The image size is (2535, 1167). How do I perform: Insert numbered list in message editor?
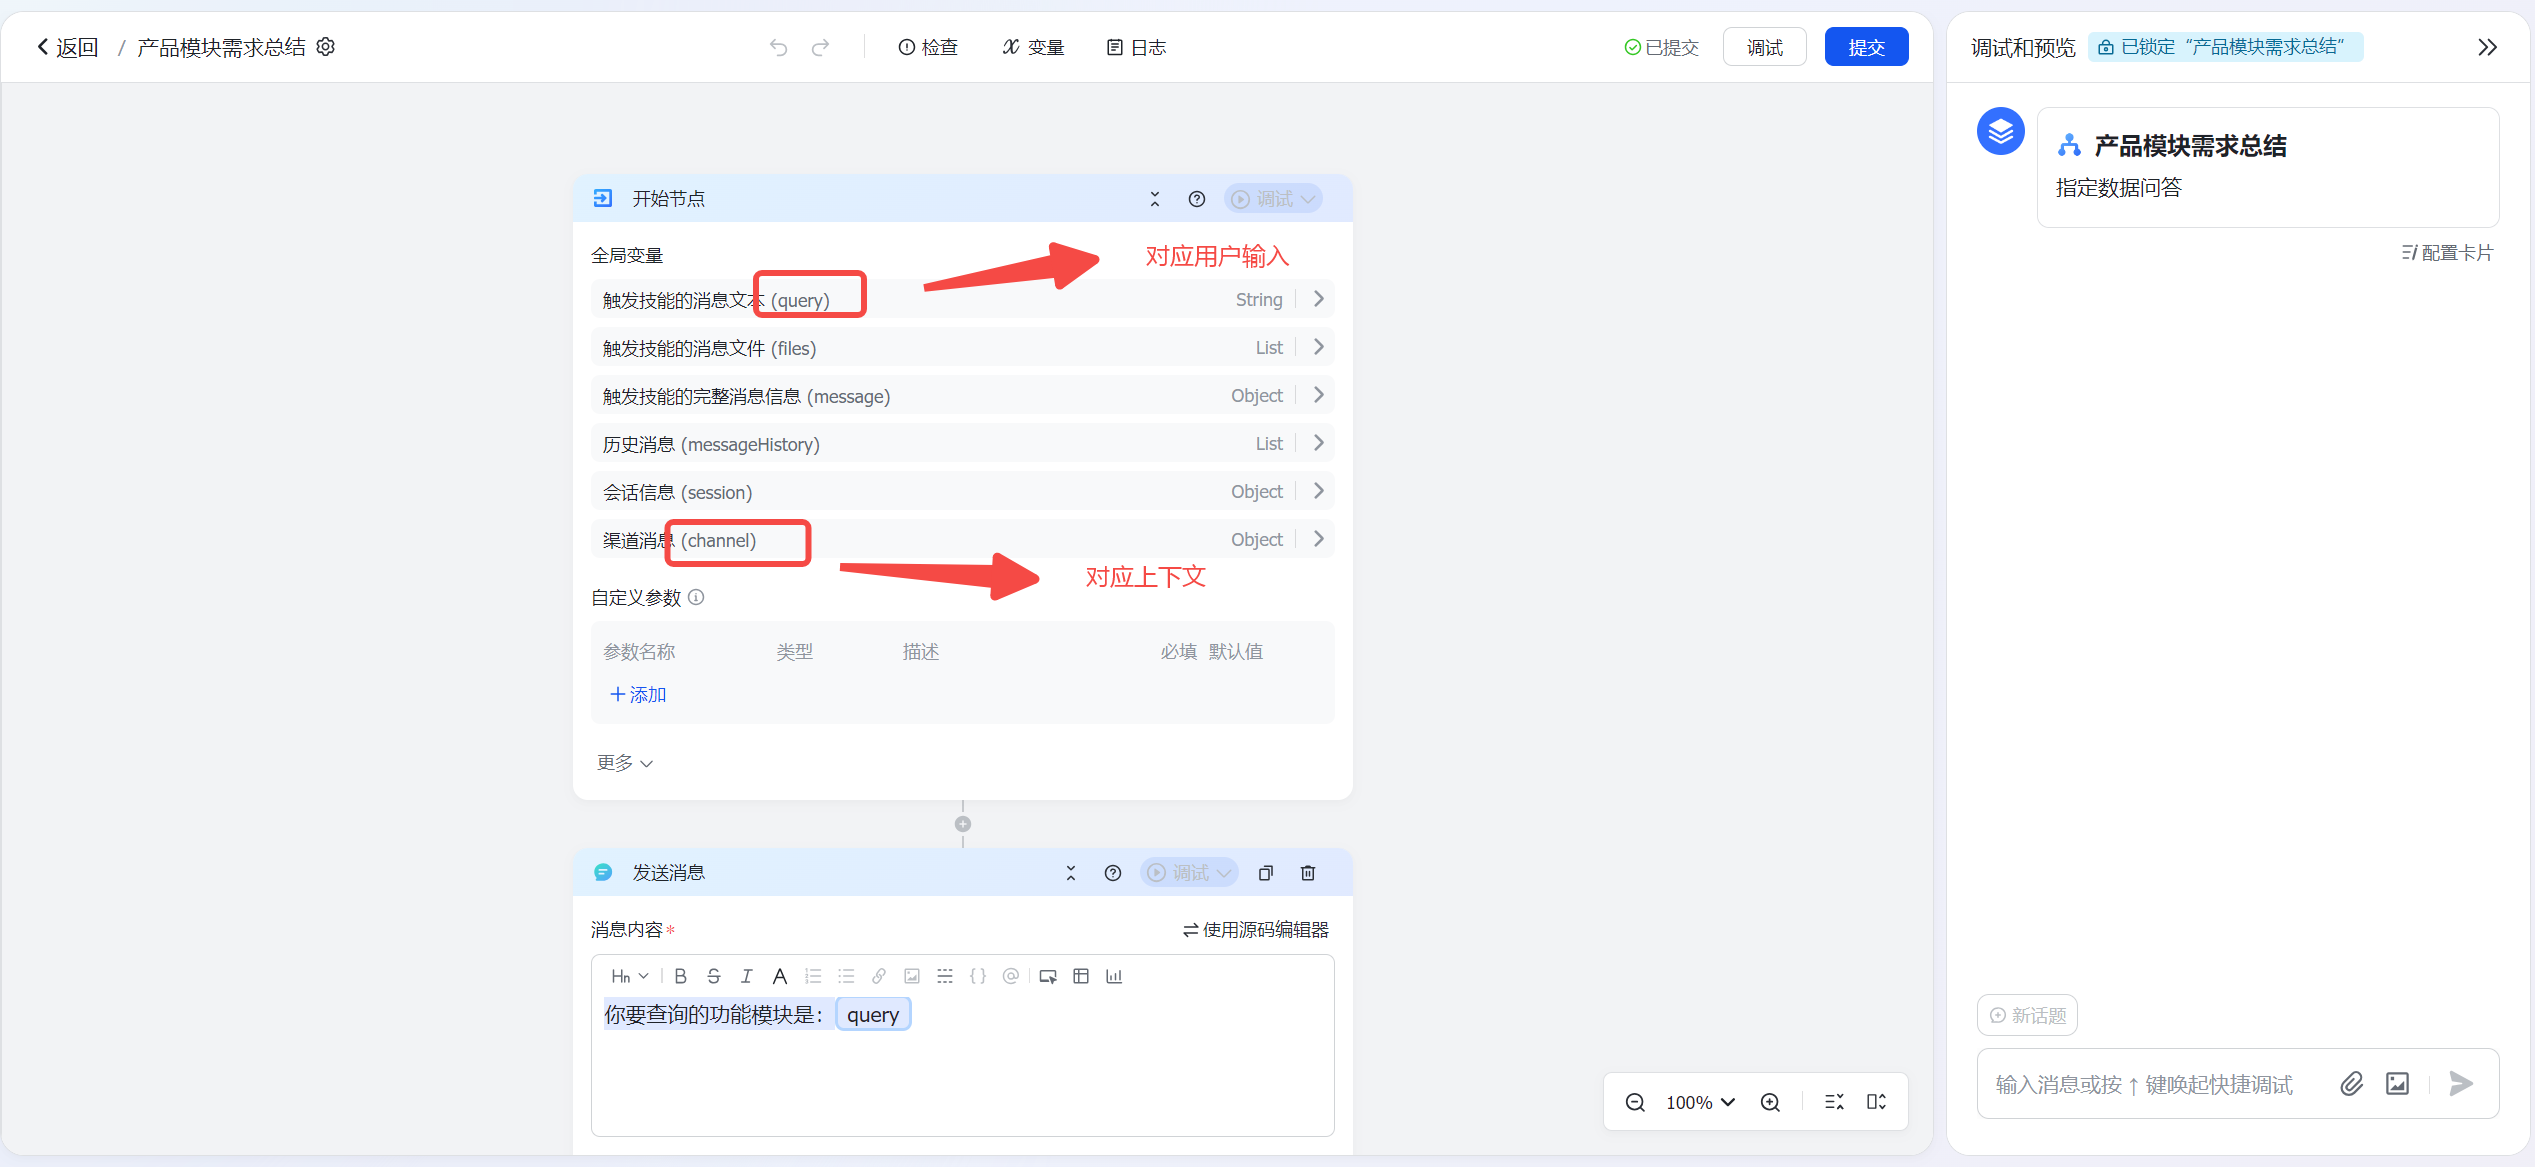[x=813, y=976]
